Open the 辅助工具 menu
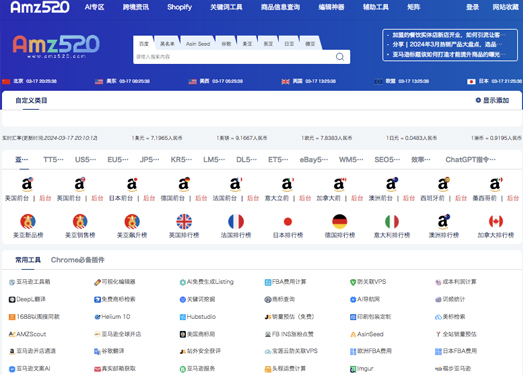The height and width of the screenshot is (375, 523). coord(376,7)
